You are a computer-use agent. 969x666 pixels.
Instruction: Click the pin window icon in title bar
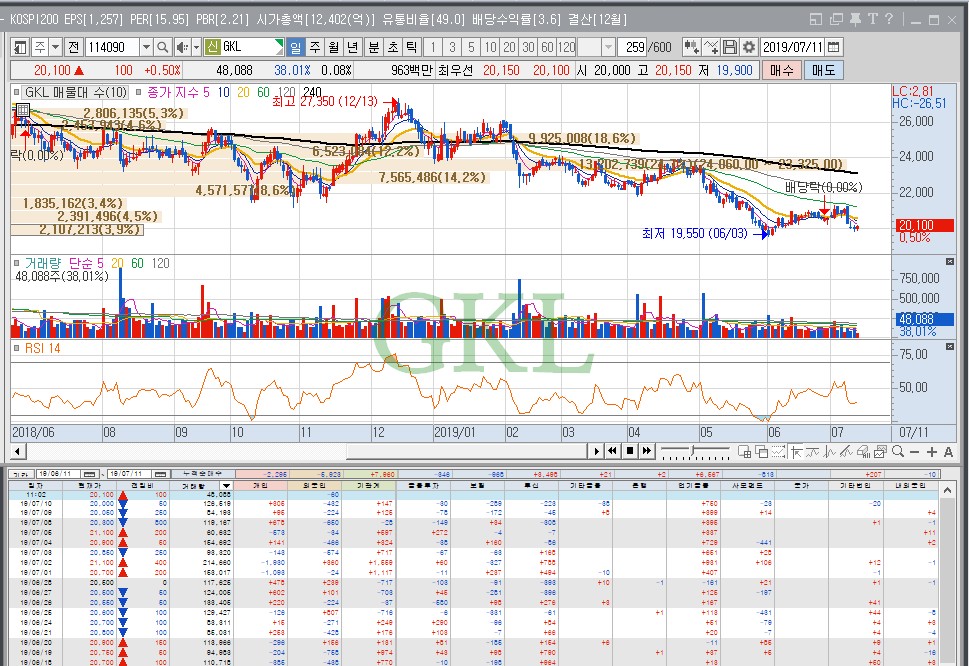855,19
